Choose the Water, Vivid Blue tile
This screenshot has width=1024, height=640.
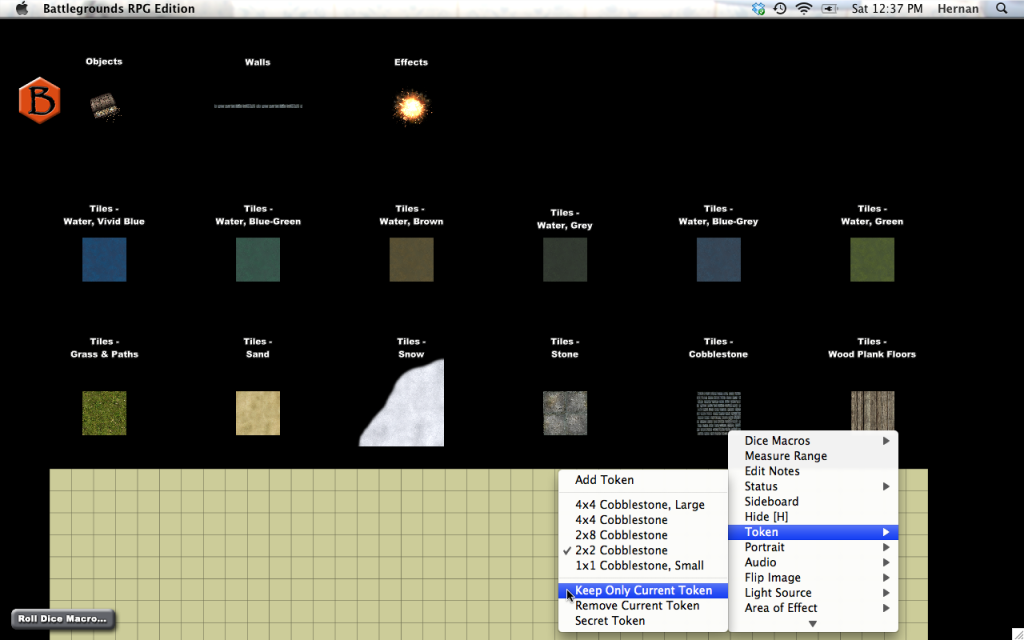coord(104,260)
